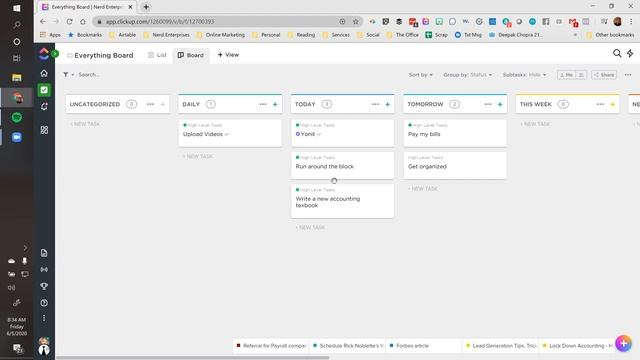Viewport: 640px width, 360px height.
Task: Open the Run around the block card
Action: pos(342,165)
